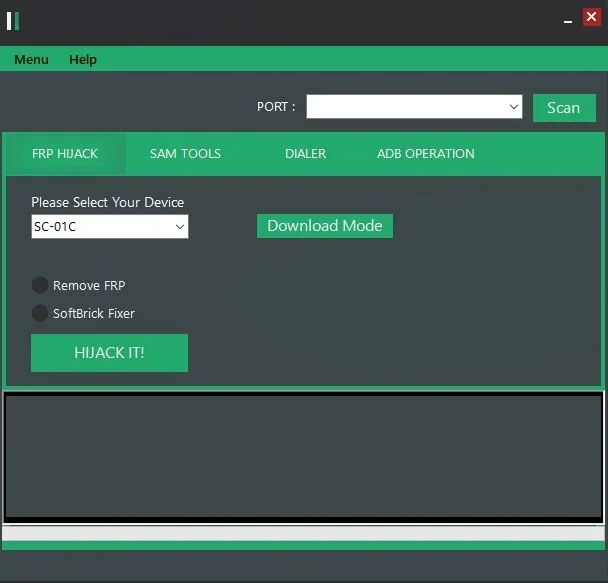Switch to the ADB OPERATION tab
Image resolution: width=608 pixels, height=583 pixels.
(426, 154)
